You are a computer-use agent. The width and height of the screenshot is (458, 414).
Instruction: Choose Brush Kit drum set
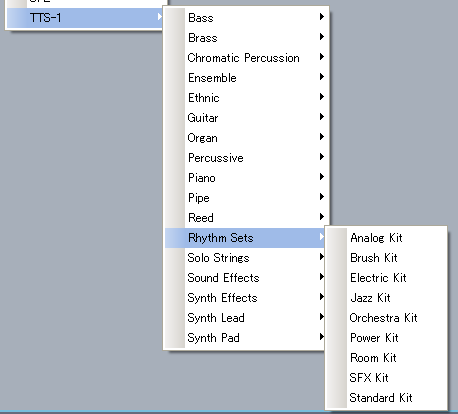click(x=386, y=258)
